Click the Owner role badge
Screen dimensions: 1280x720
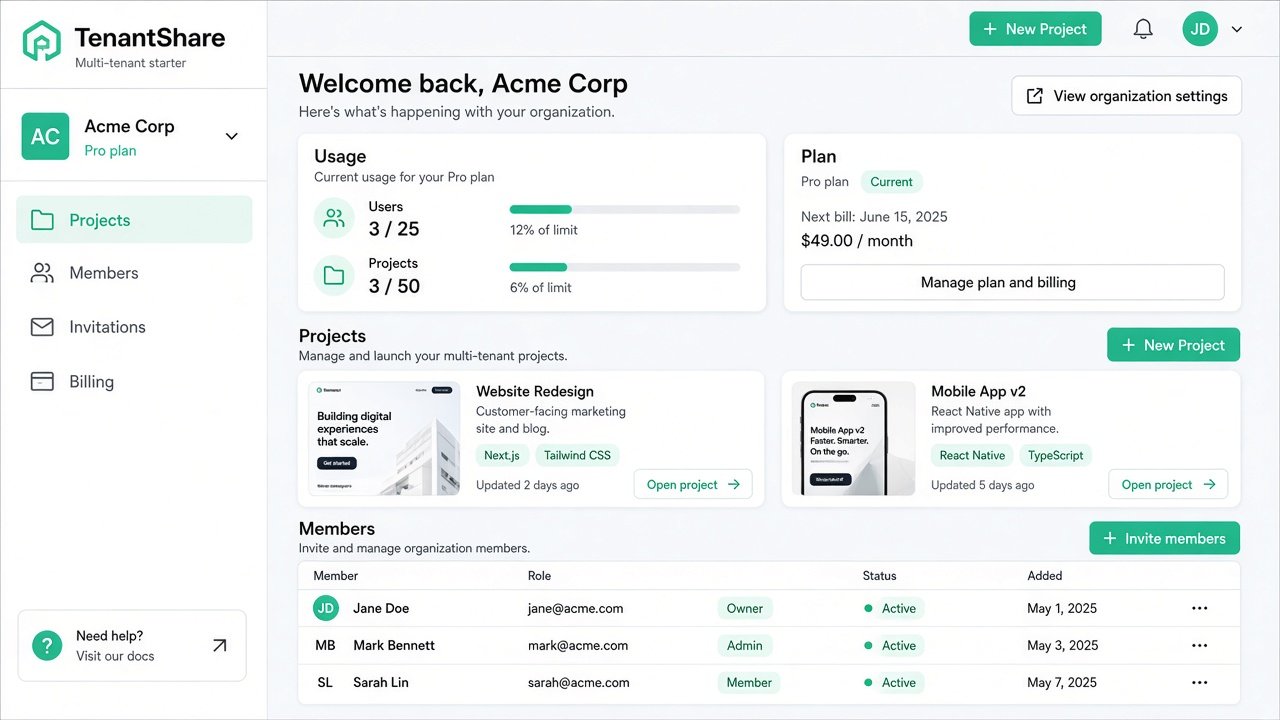(745, 608)
